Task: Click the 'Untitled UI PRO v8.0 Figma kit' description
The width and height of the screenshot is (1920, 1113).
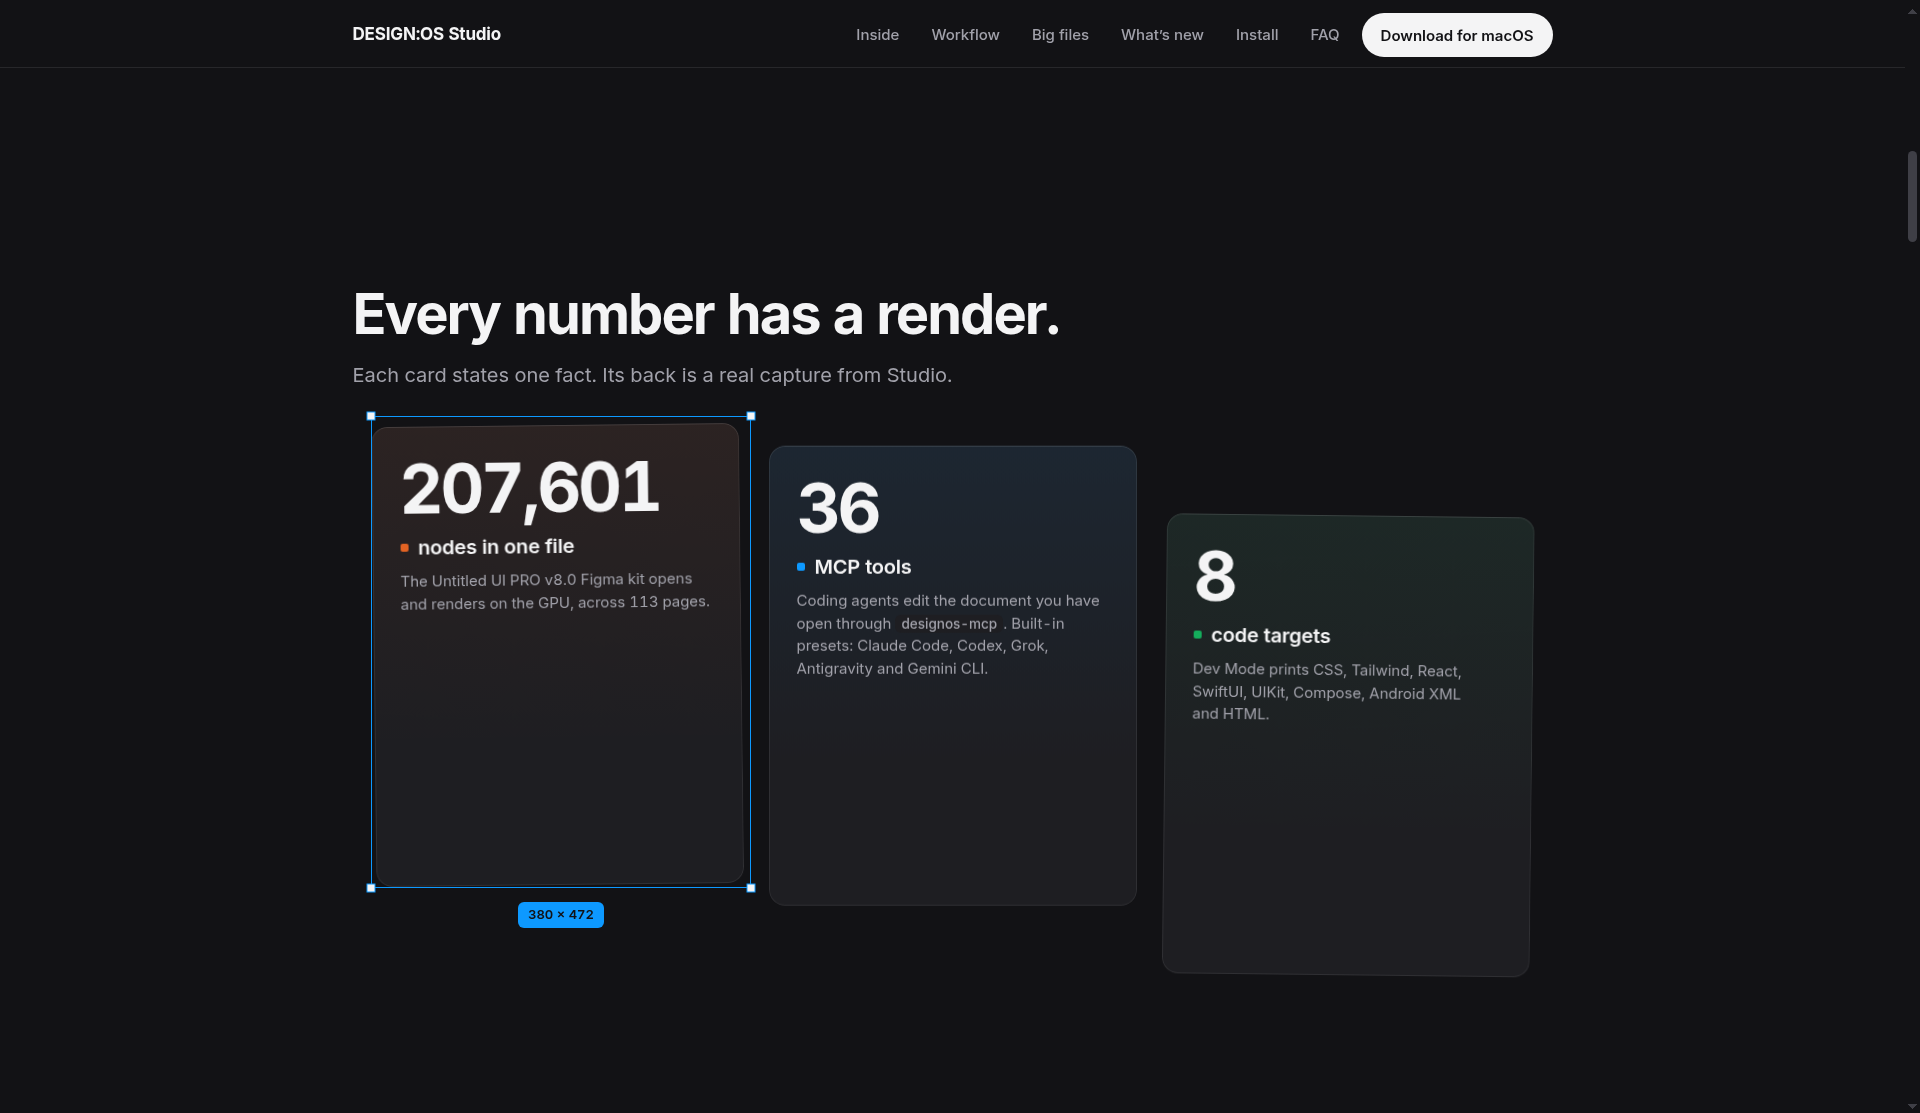Action: click(x=555, y=591)
